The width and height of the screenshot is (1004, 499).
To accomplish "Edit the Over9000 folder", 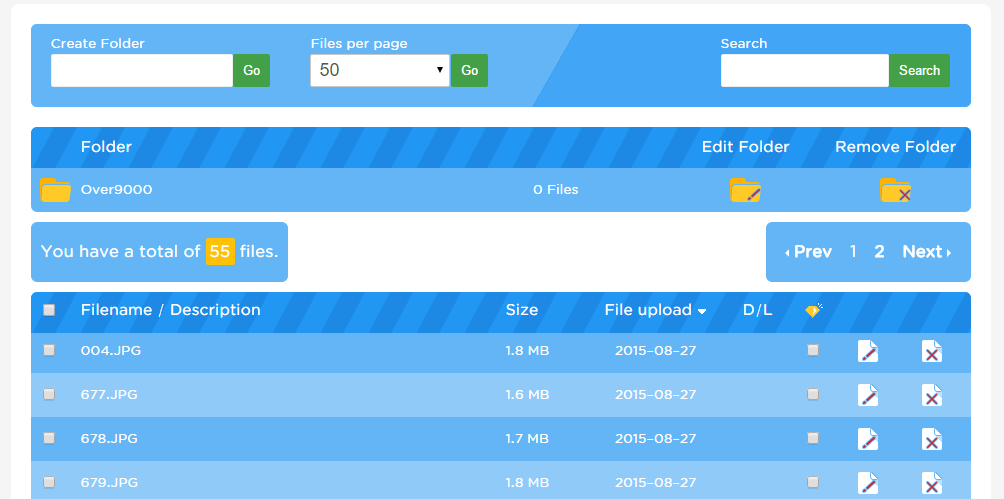I will point(745,190).
